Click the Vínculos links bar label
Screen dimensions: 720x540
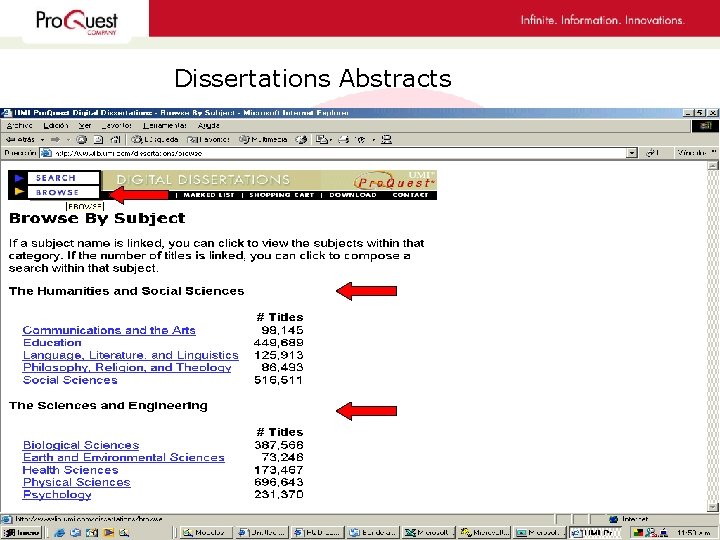pyautogui.click(x=693, y=153)
